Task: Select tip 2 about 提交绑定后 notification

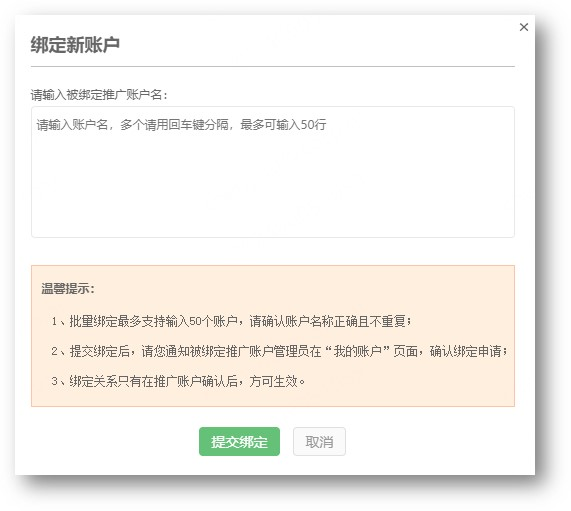Action: point(279,351)
